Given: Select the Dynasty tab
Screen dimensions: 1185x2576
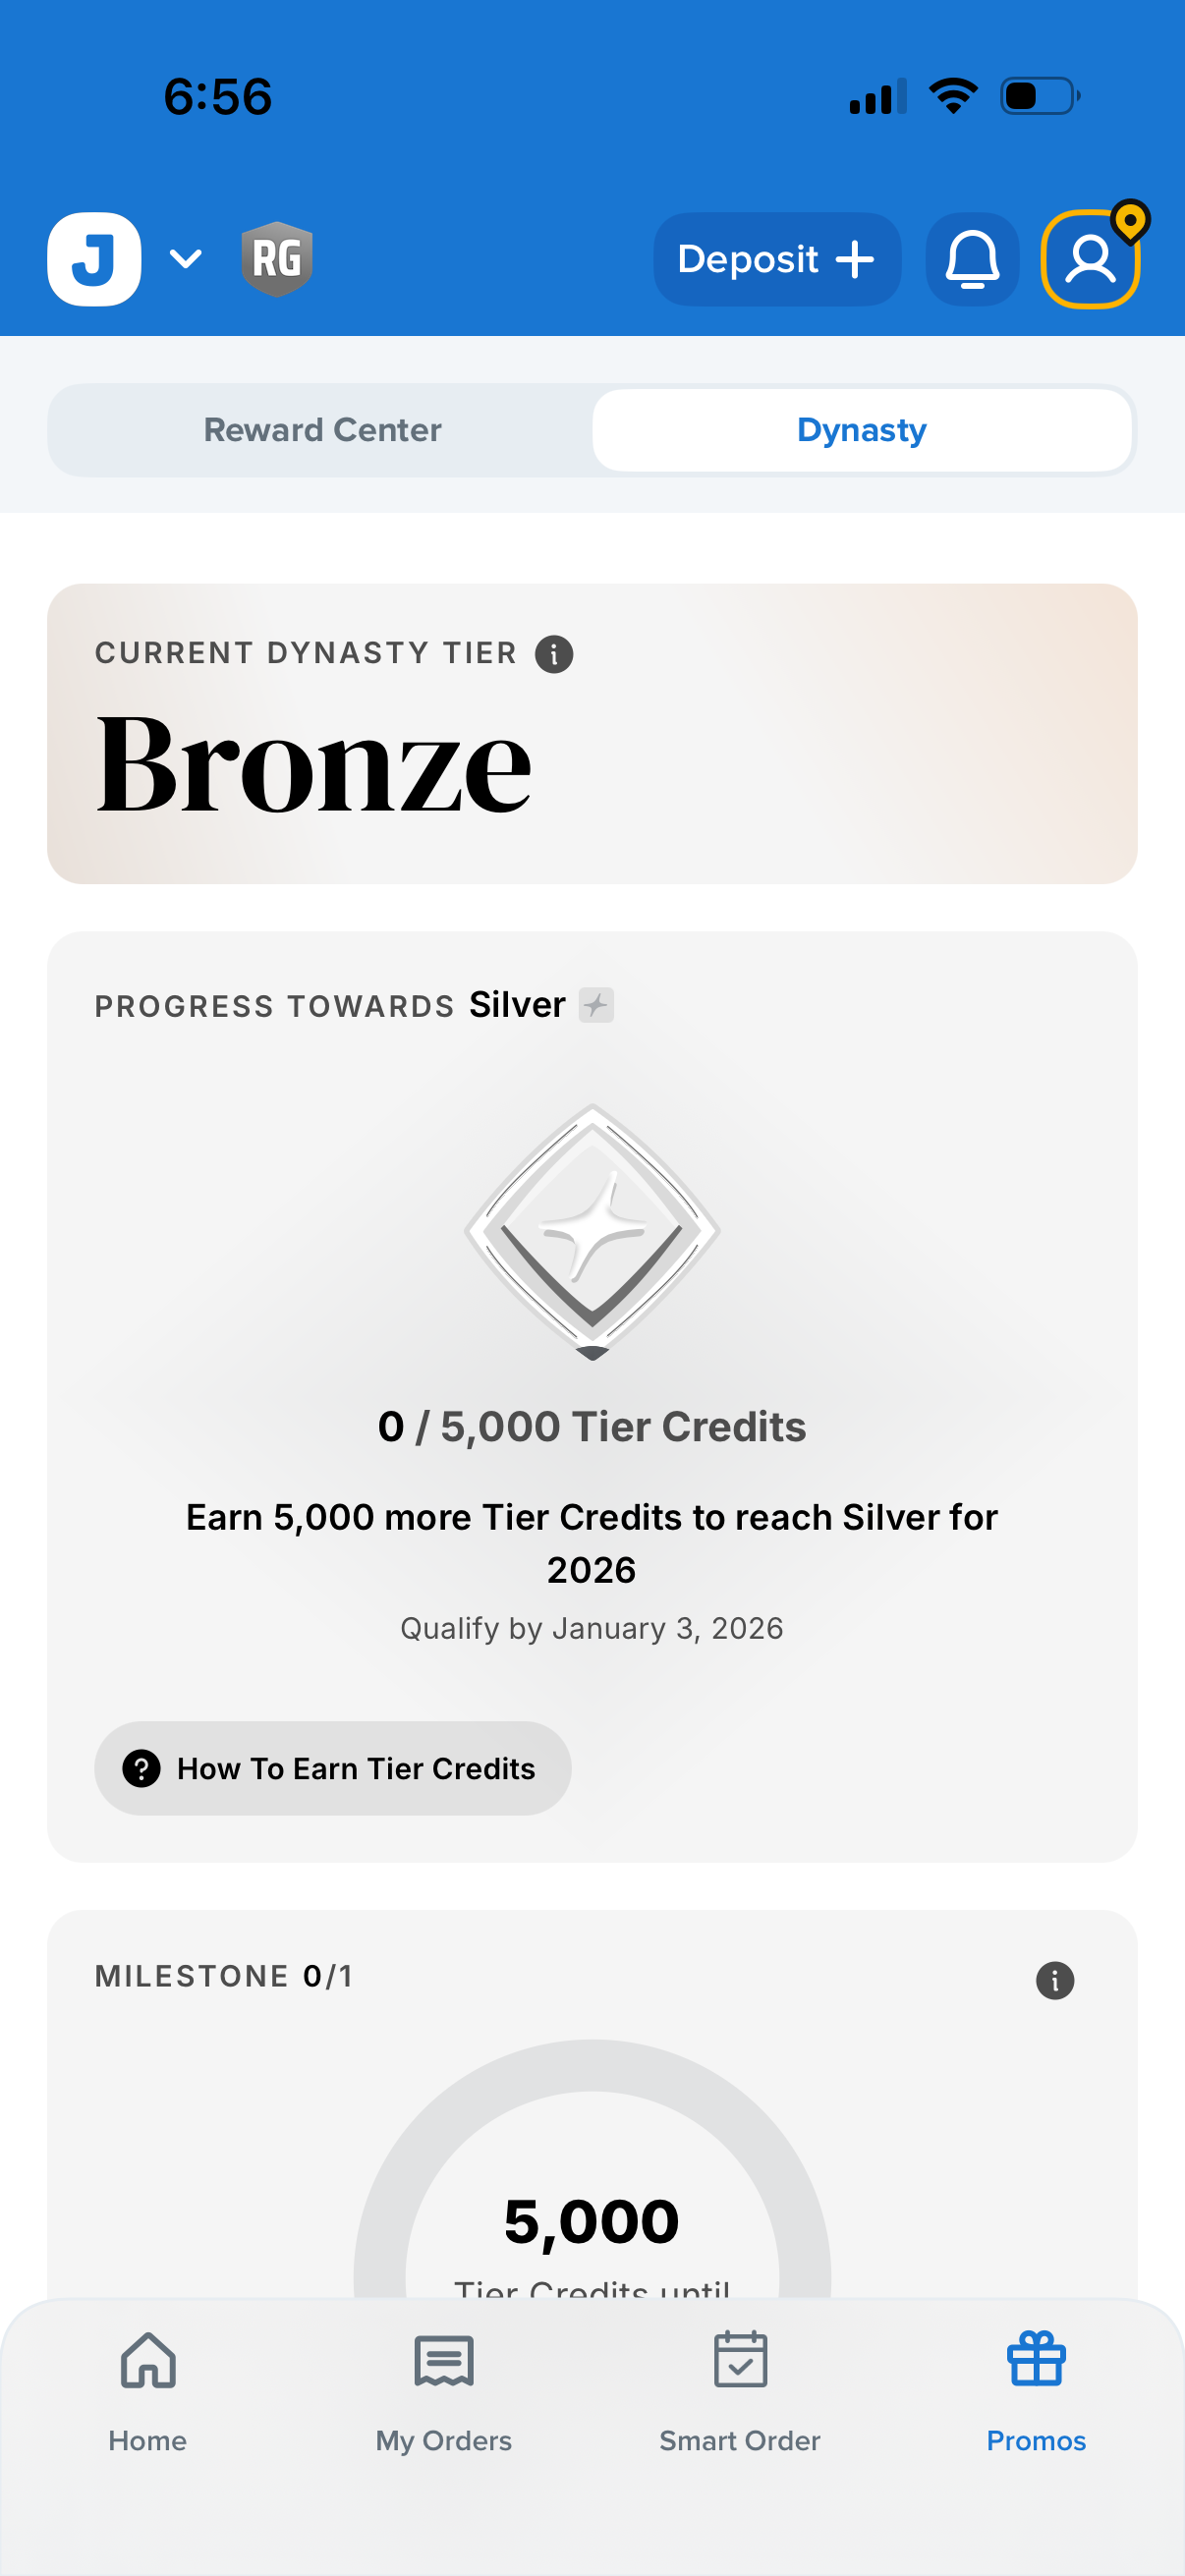Looking at the screenshot, I should coord(861,430).
